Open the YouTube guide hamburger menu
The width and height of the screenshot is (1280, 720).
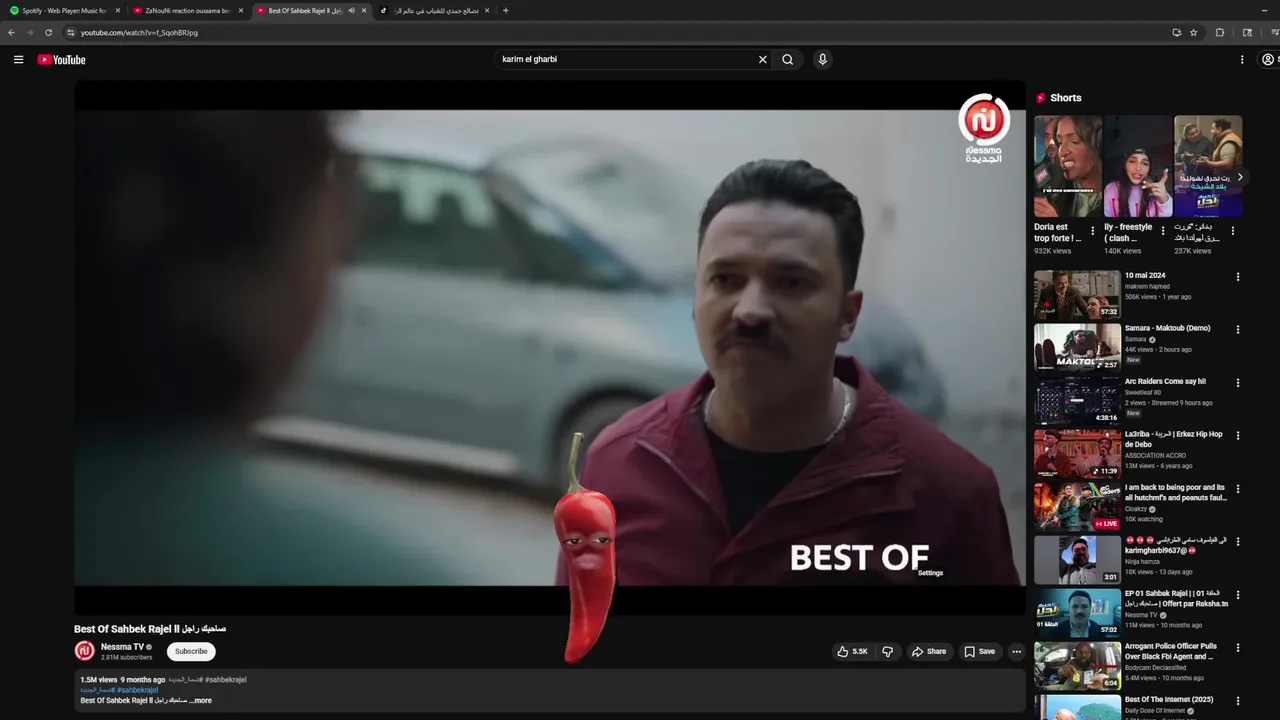(x=18, y=60)
